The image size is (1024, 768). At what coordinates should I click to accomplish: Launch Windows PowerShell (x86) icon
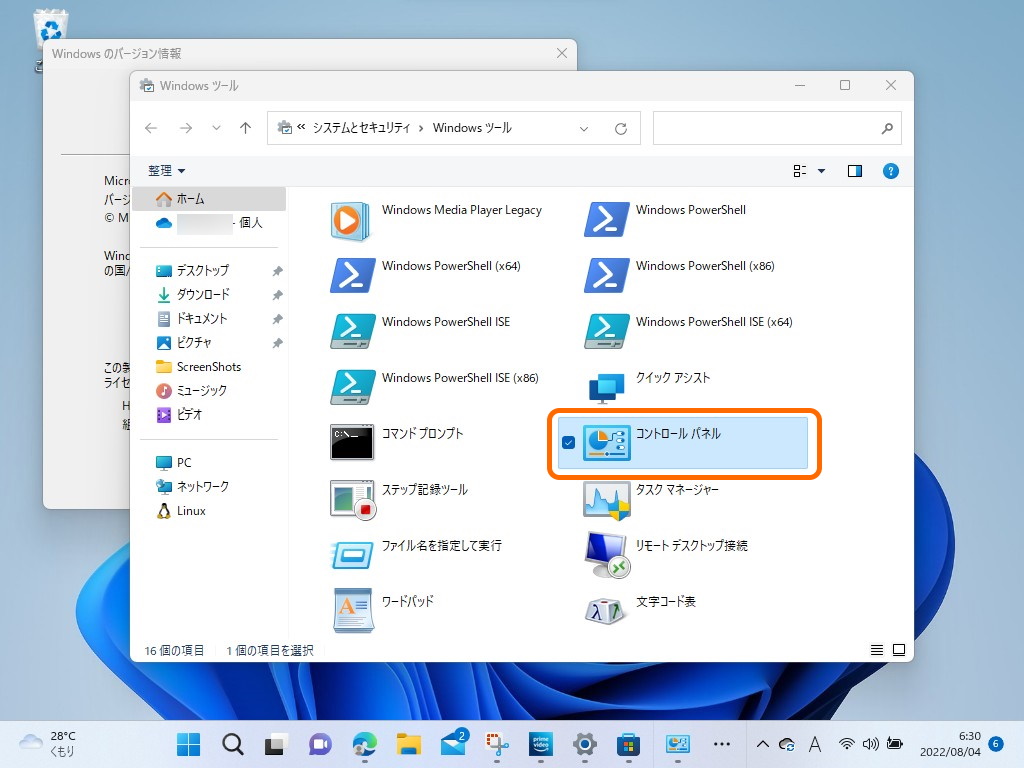point(607,275)
